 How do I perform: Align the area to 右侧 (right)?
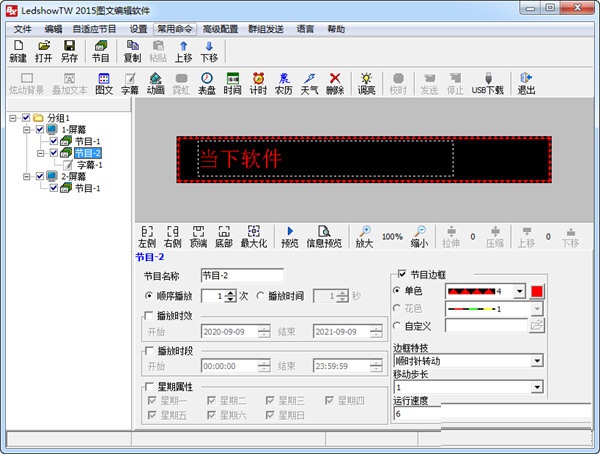(173, 237)
